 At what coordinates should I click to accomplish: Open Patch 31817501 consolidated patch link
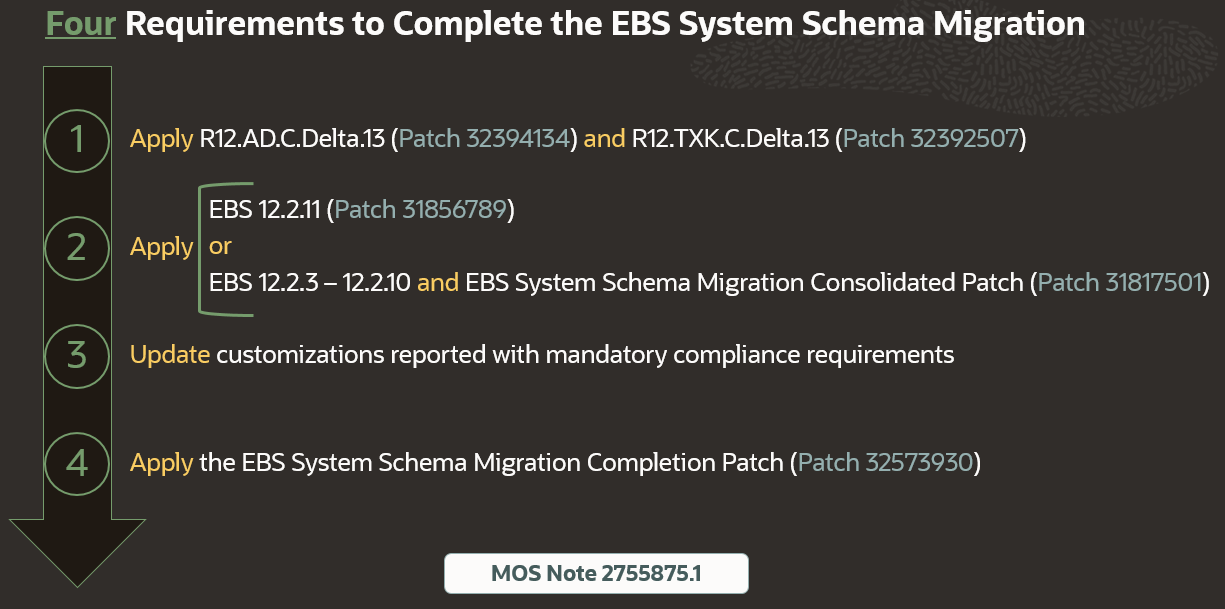click(x=1119, y=283)
